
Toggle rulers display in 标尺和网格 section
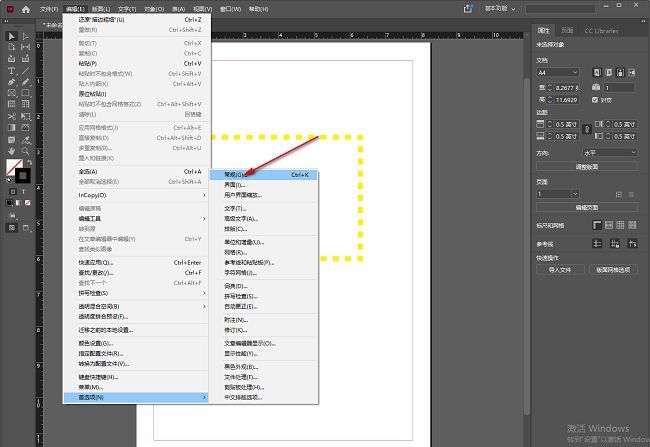[x=598, y=224]
